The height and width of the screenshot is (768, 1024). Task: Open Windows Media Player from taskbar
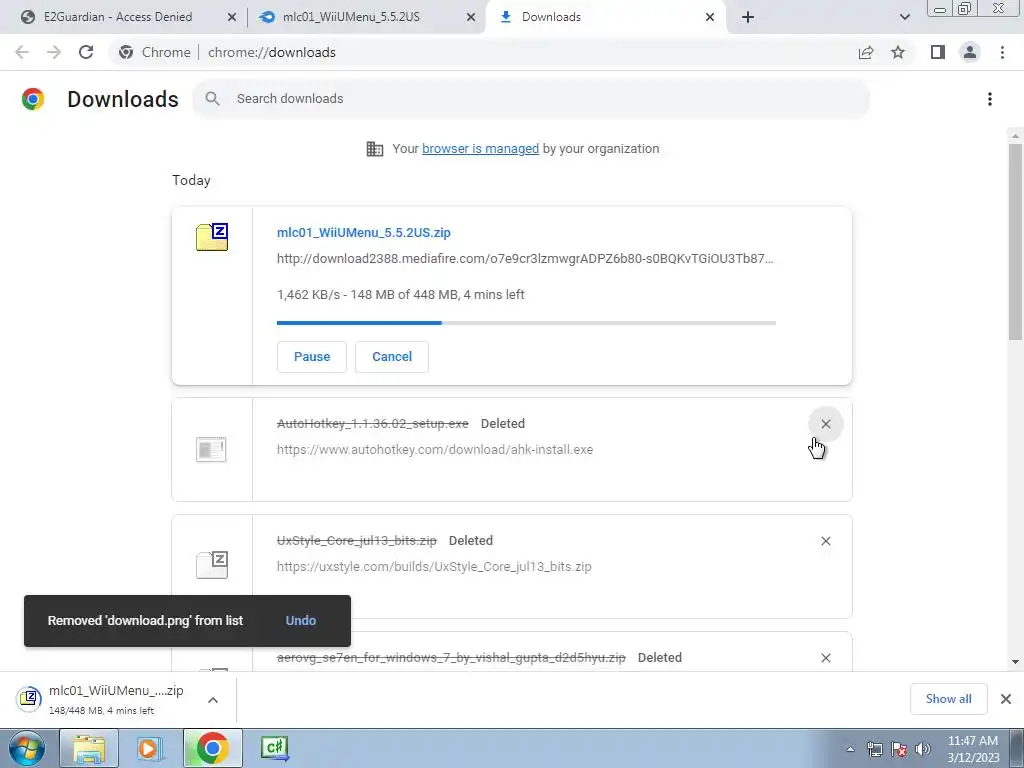coord(150,748)
